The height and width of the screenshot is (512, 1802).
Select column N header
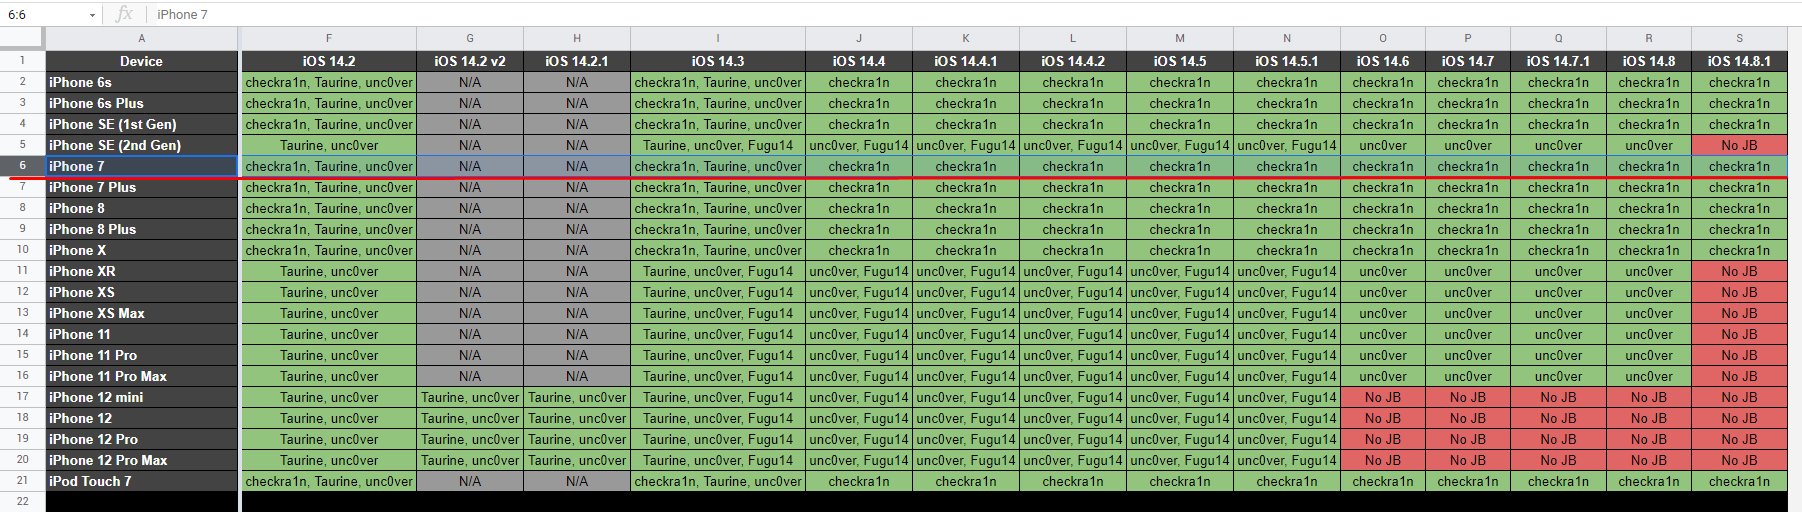(1287, 38)
